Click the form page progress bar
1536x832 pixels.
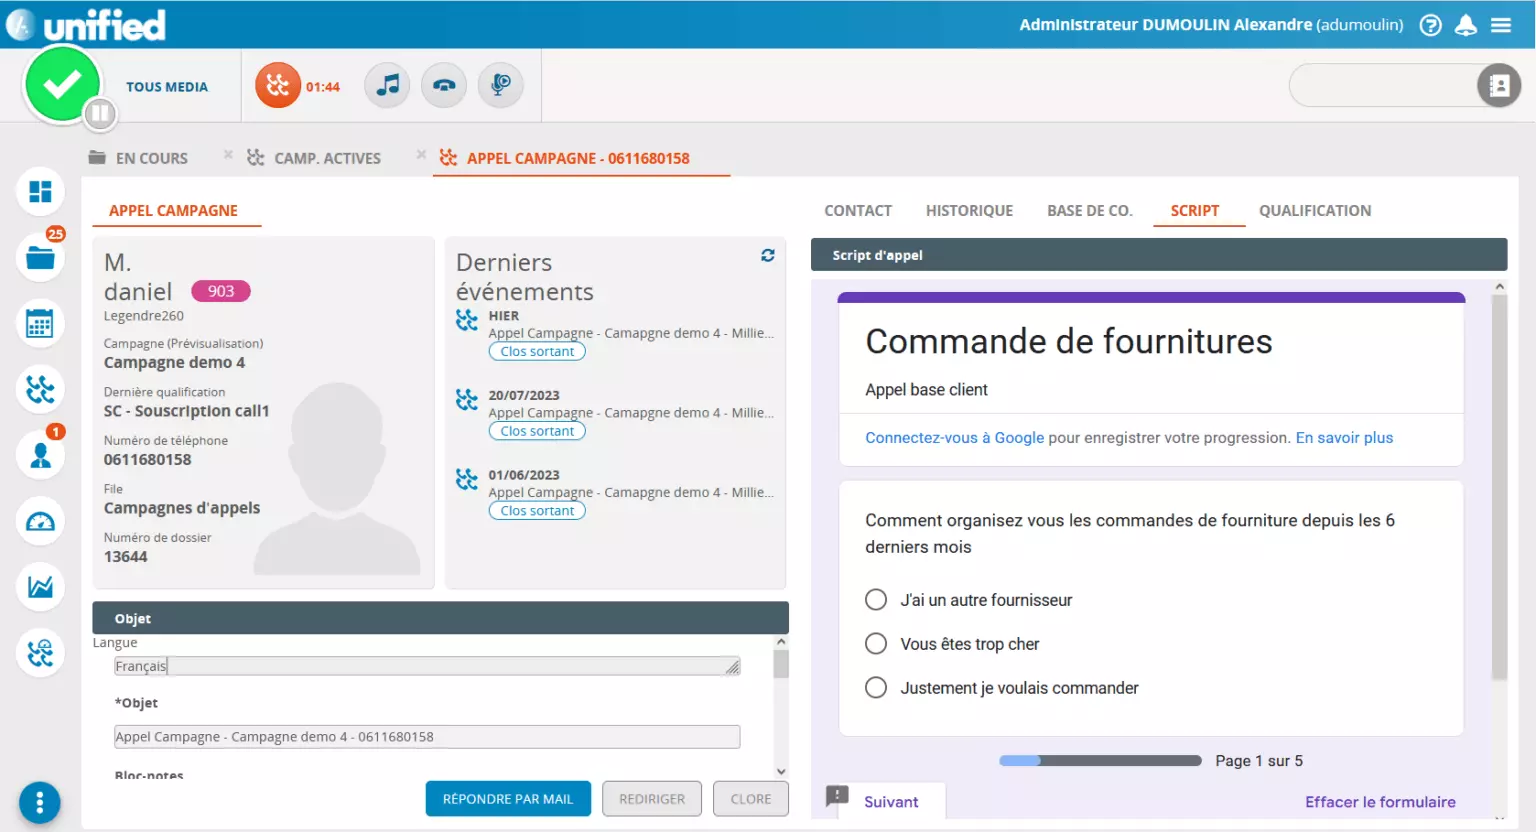(x=1100, y=761)
